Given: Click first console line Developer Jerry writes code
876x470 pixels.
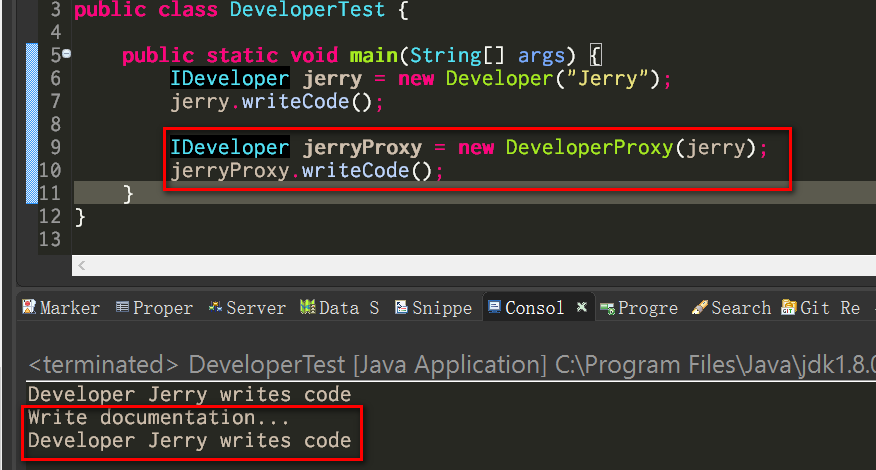Looking at the screenshot, I should tap(189, 395).
